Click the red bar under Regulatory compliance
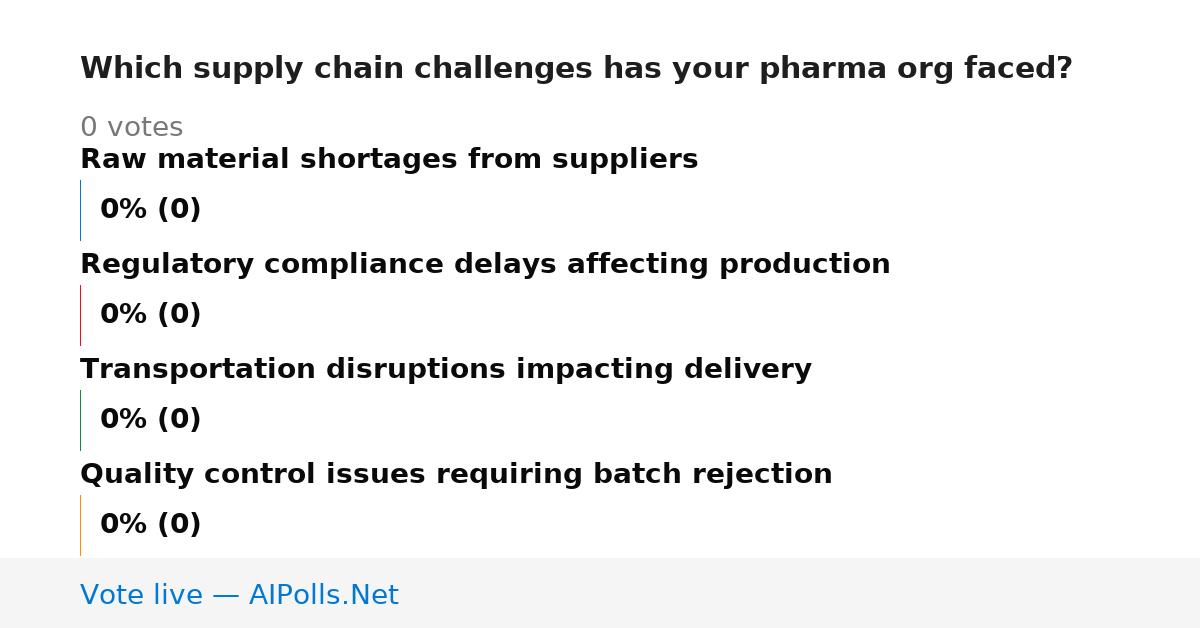The image size is (1200, 628). [x=80, y=315]
